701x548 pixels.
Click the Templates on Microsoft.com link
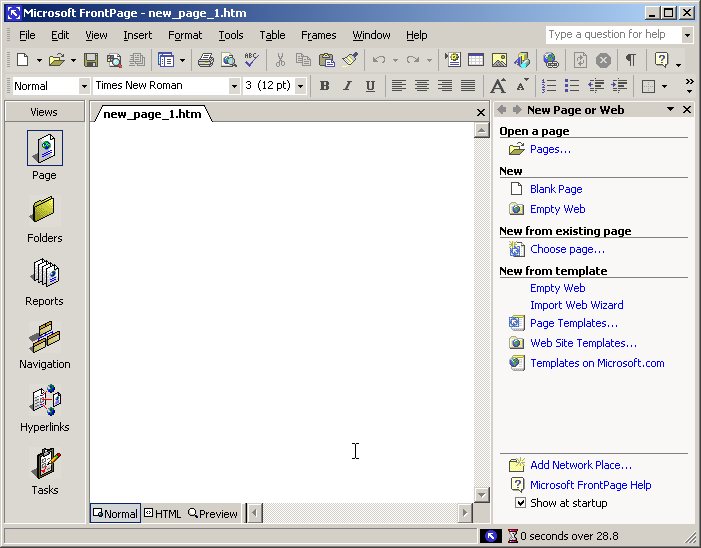597,363
